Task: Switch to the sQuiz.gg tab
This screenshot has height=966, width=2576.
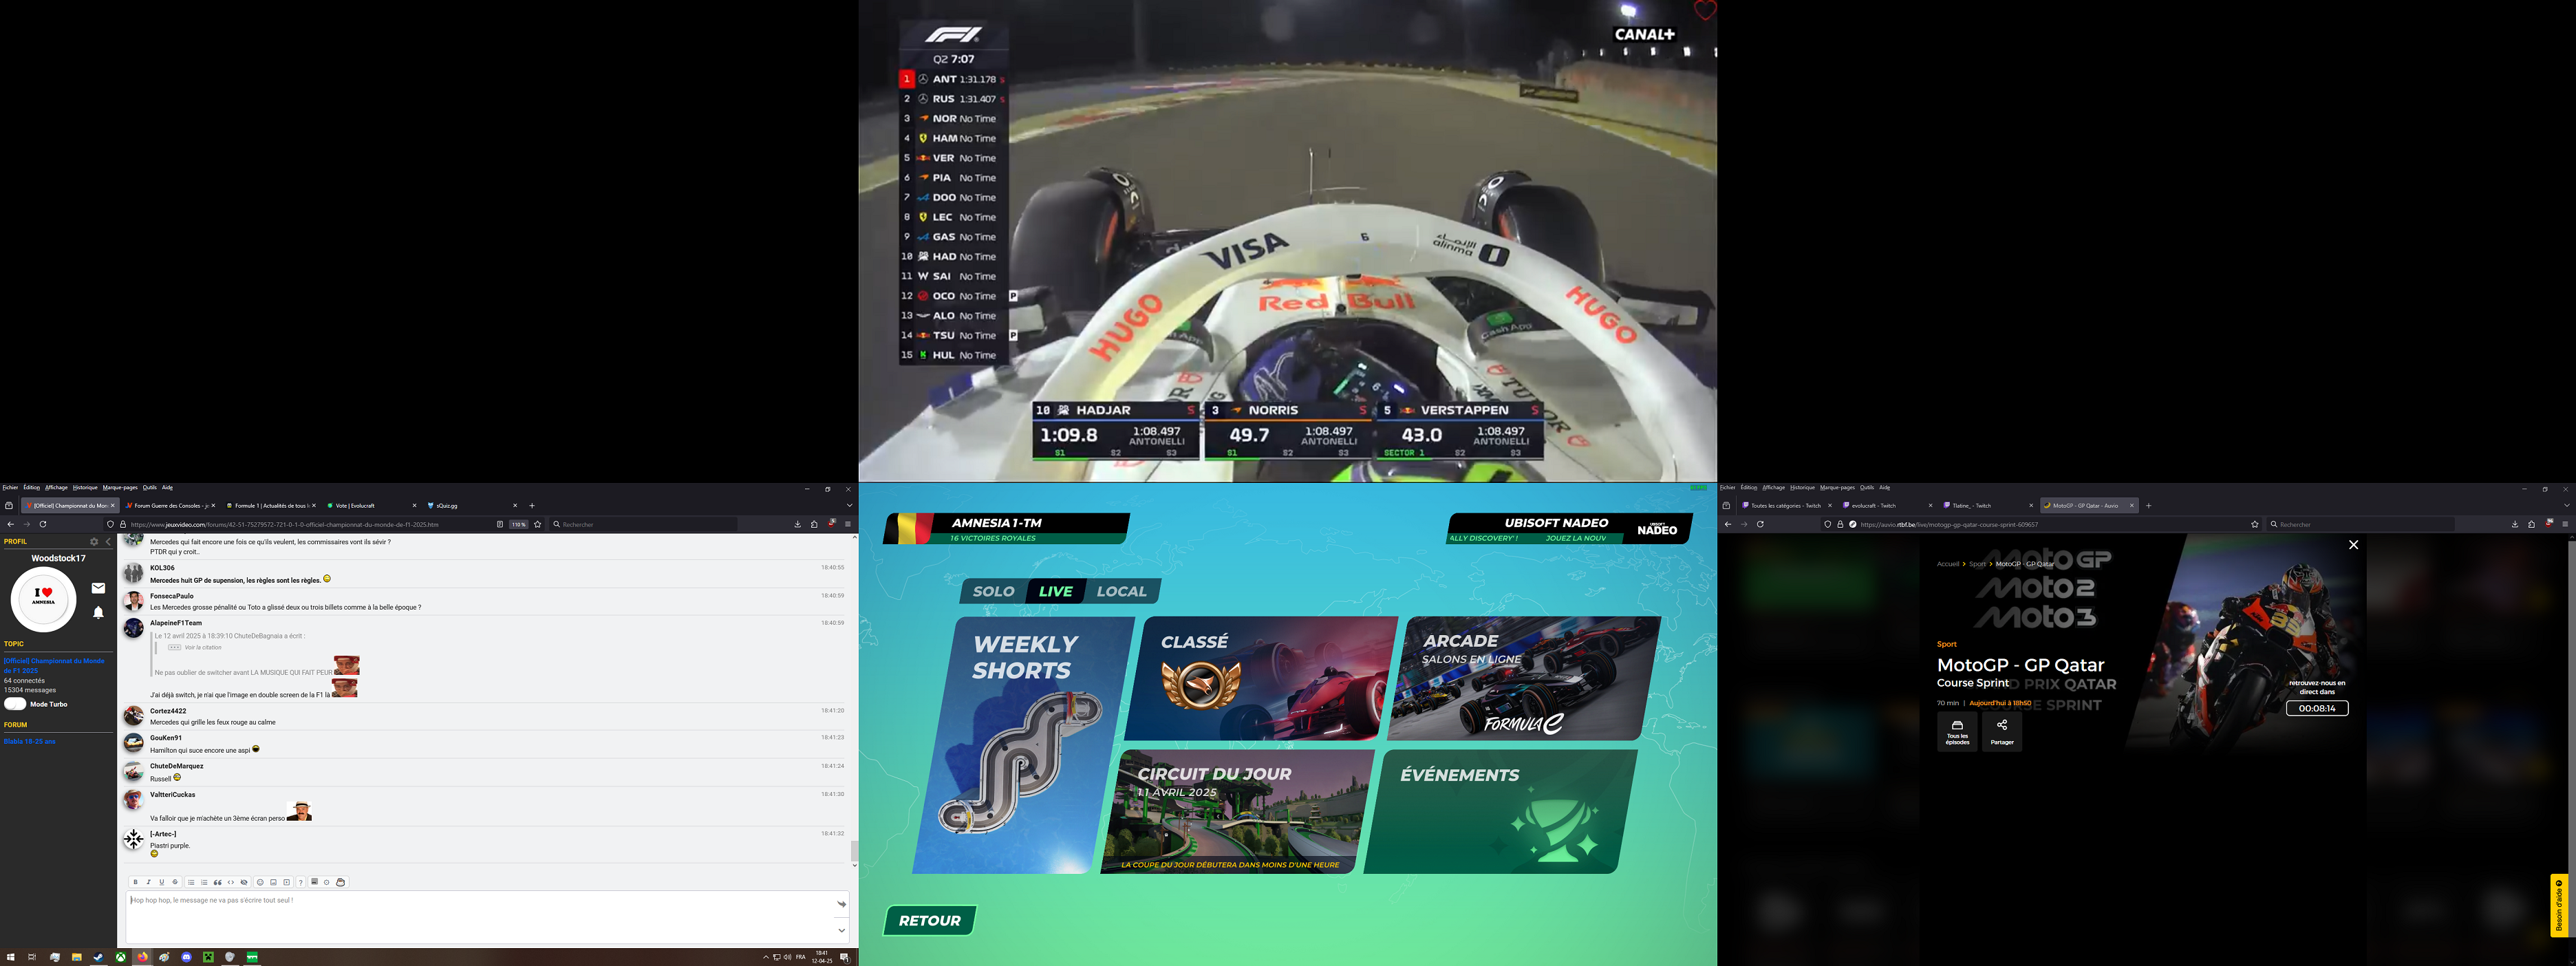Action: click(x=472, y=506)
